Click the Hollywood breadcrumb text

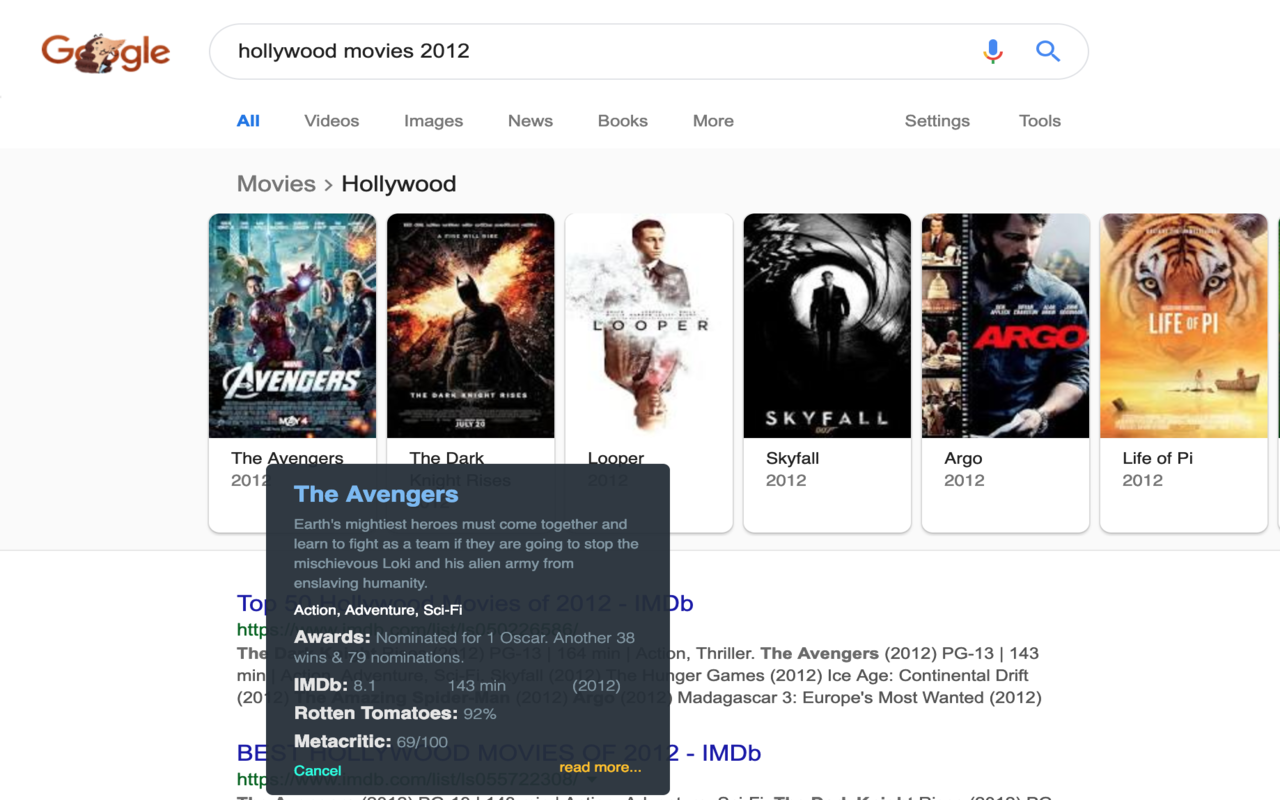(399, 184)
